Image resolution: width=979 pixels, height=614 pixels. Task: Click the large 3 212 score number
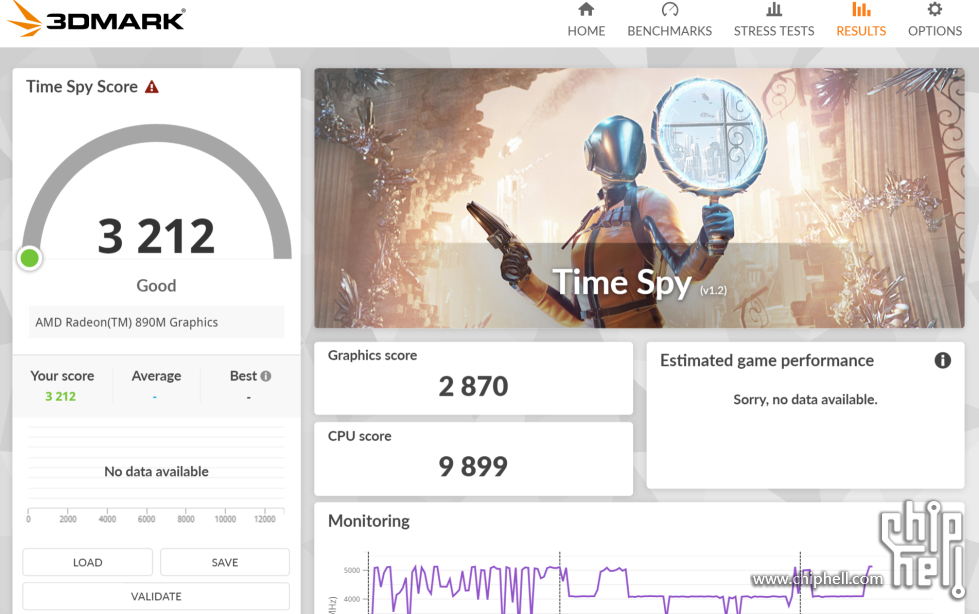(x=156, y=237)
